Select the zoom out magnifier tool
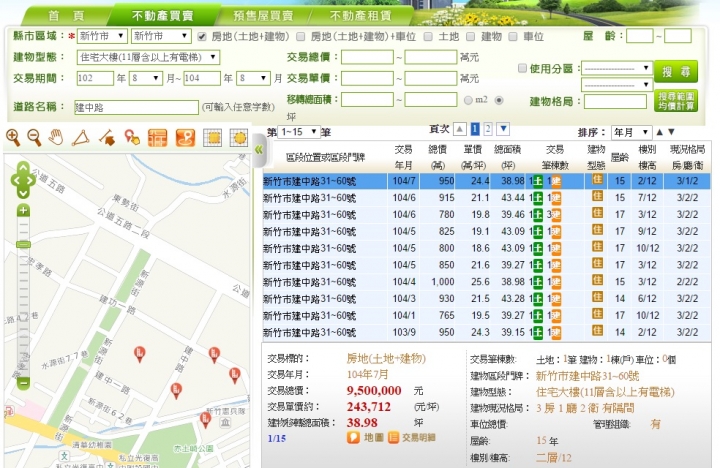 [x=35, y=137]
